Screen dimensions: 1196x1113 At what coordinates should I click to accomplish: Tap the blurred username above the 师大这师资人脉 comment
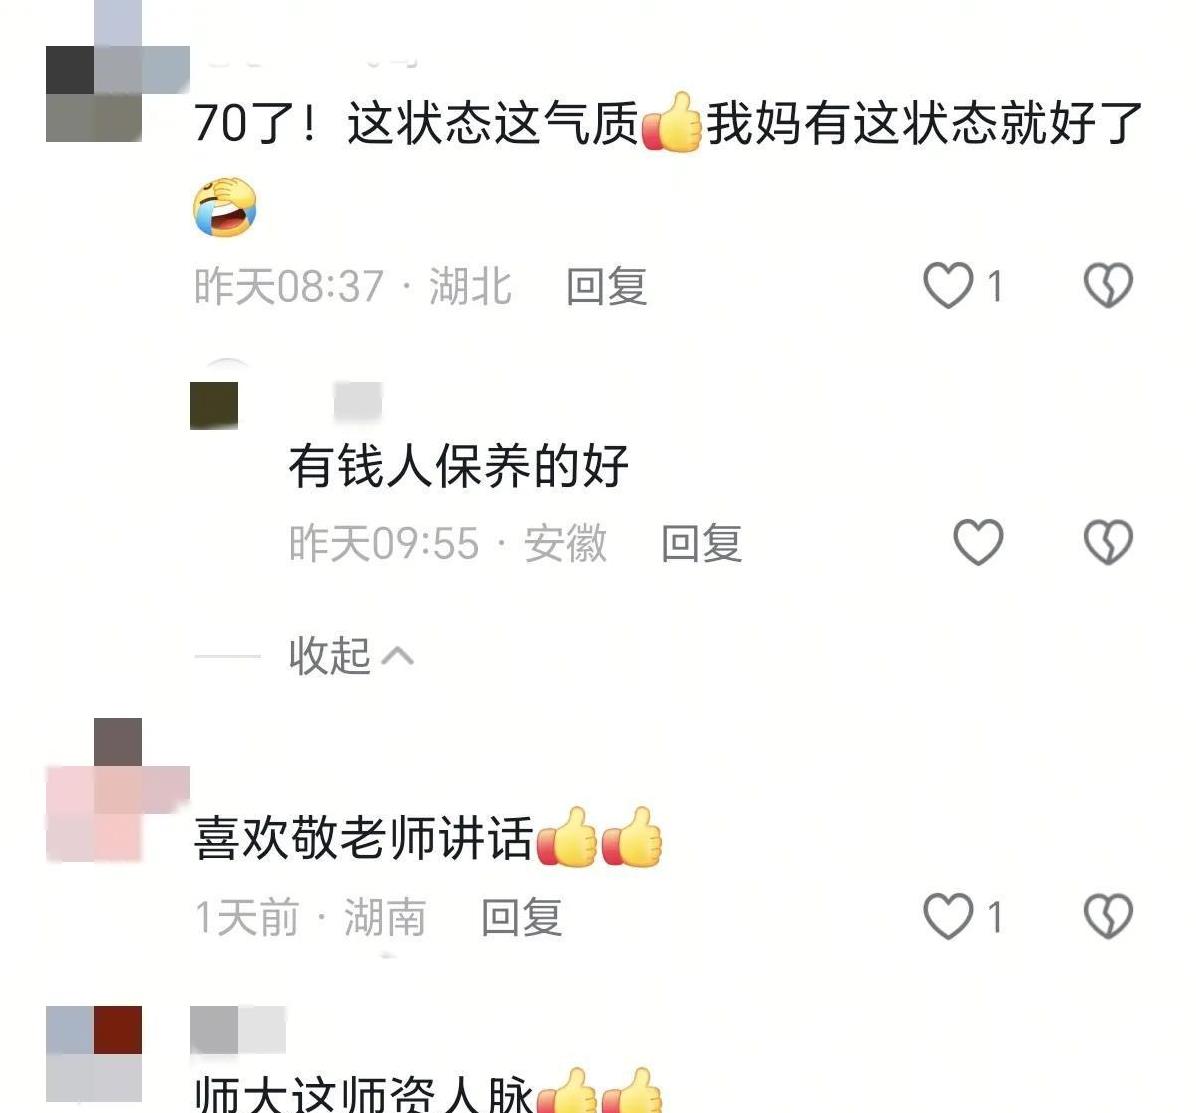point(238,1029)
